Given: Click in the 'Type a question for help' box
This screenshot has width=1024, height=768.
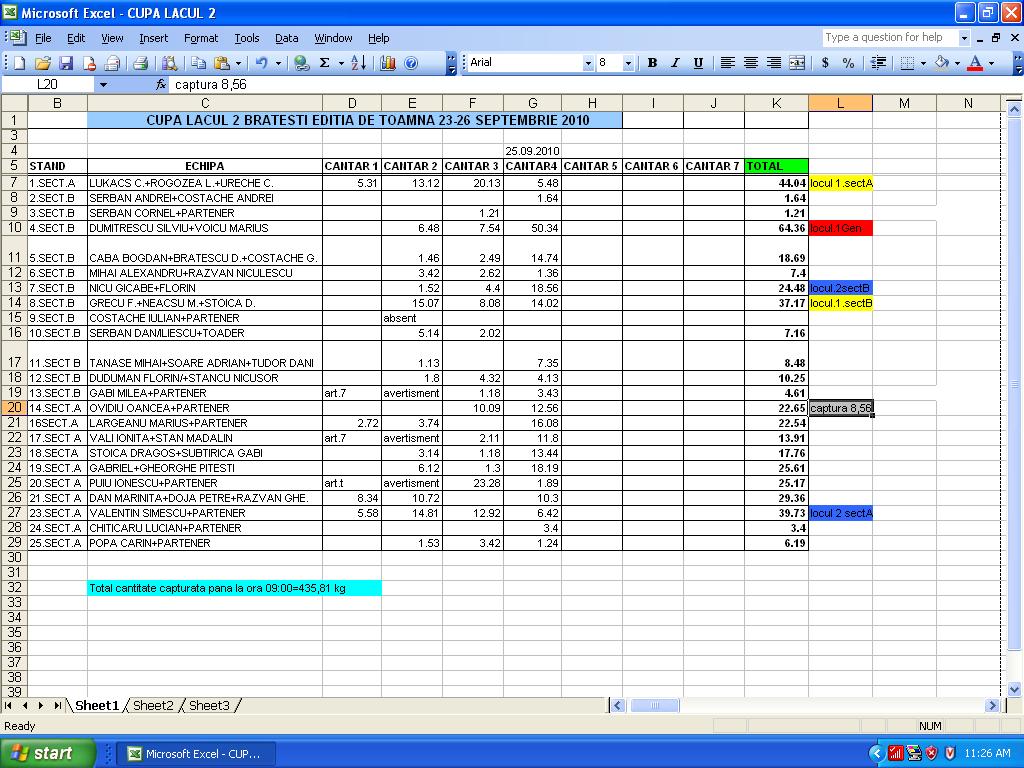Looking at the screenshot, I should pos(889,38).
